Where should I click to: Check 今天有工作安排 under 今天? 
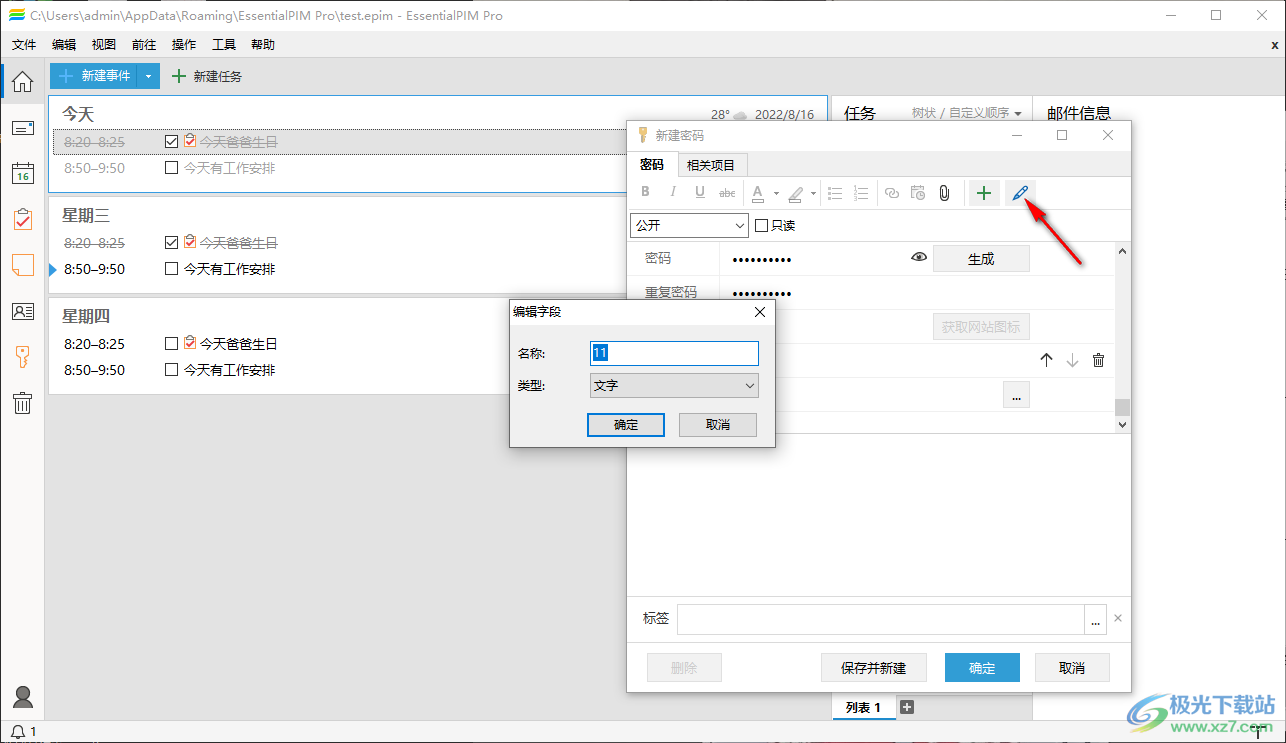click(171, 168)
